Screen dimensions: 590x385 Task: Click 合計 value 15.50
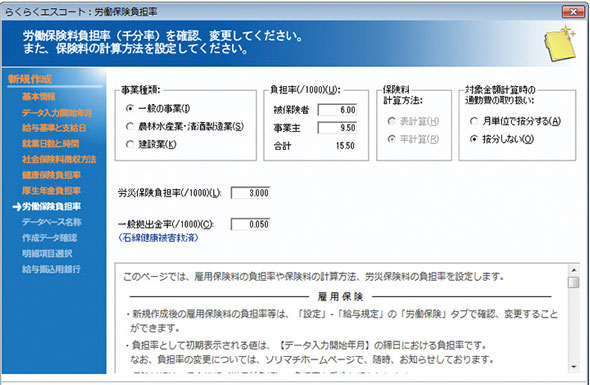tap(345, 146)
